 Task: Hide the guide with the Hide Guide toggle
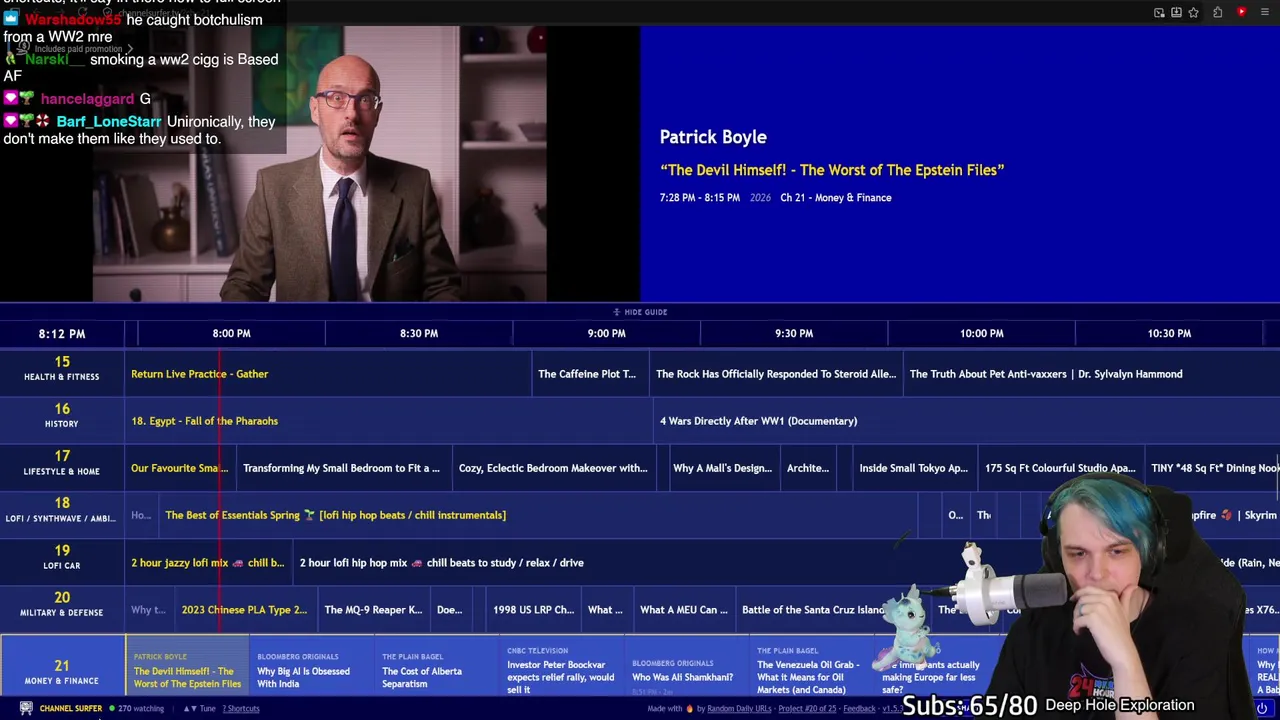pyautogui.click(x=640, y=312)
